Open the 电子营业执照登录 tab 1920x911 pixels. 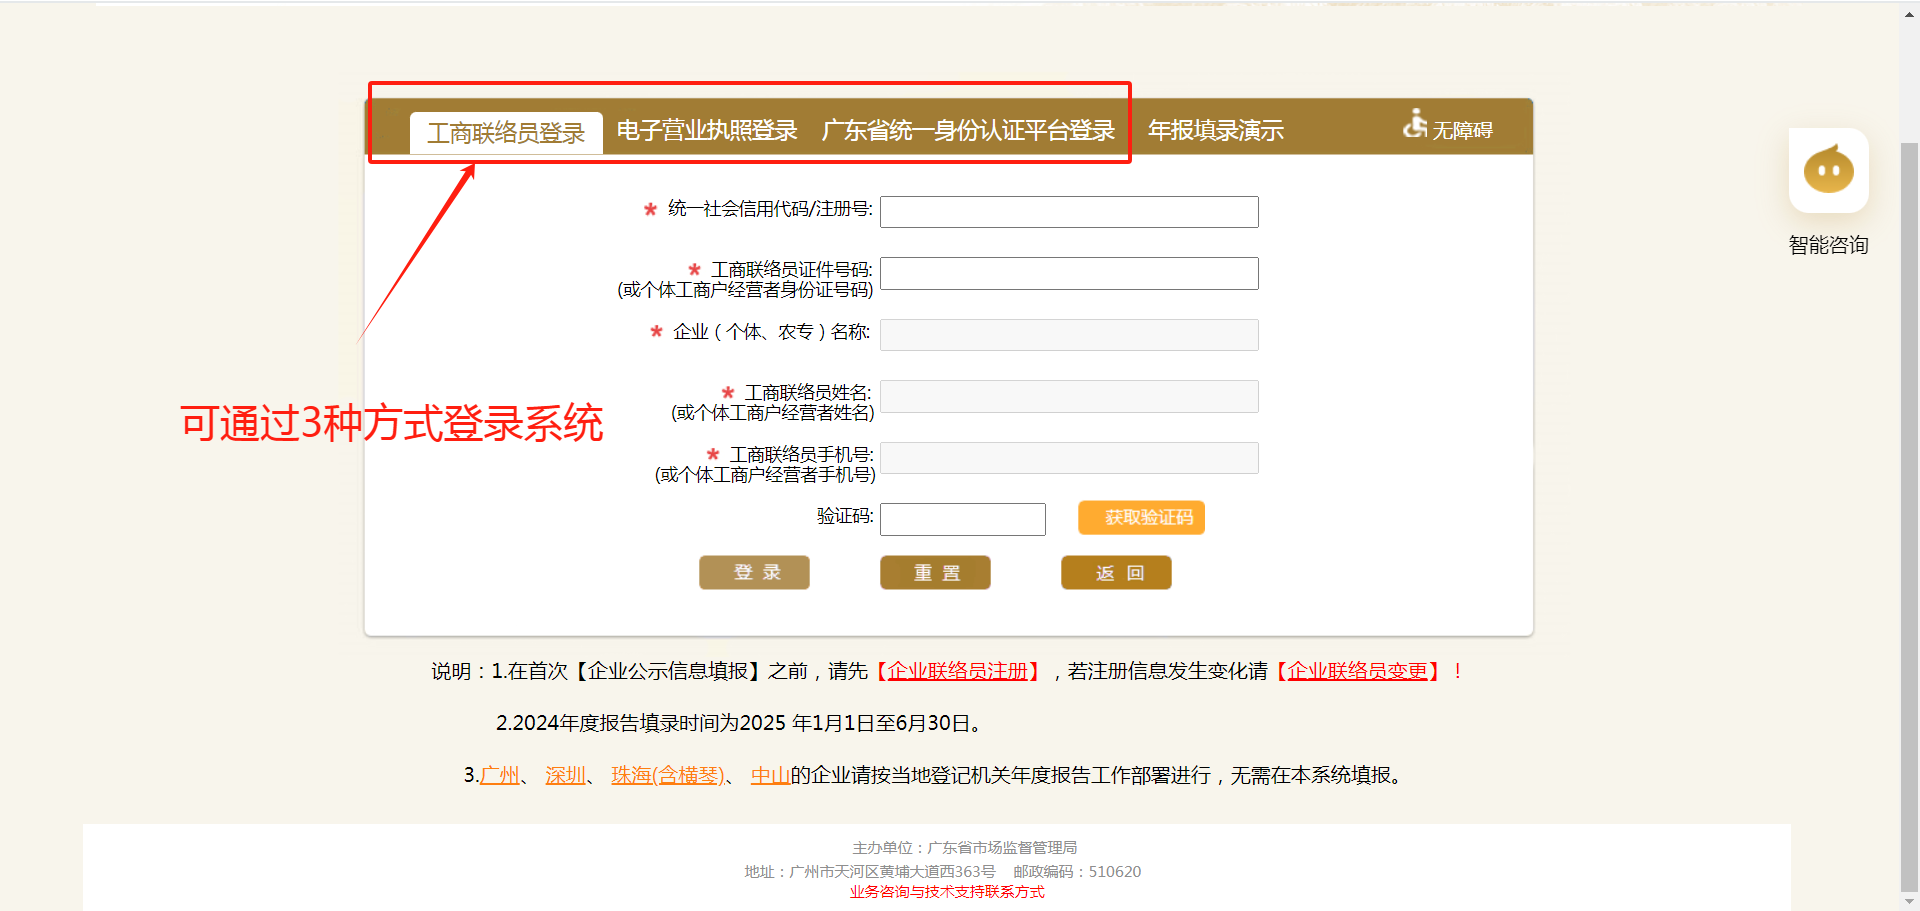706,131
